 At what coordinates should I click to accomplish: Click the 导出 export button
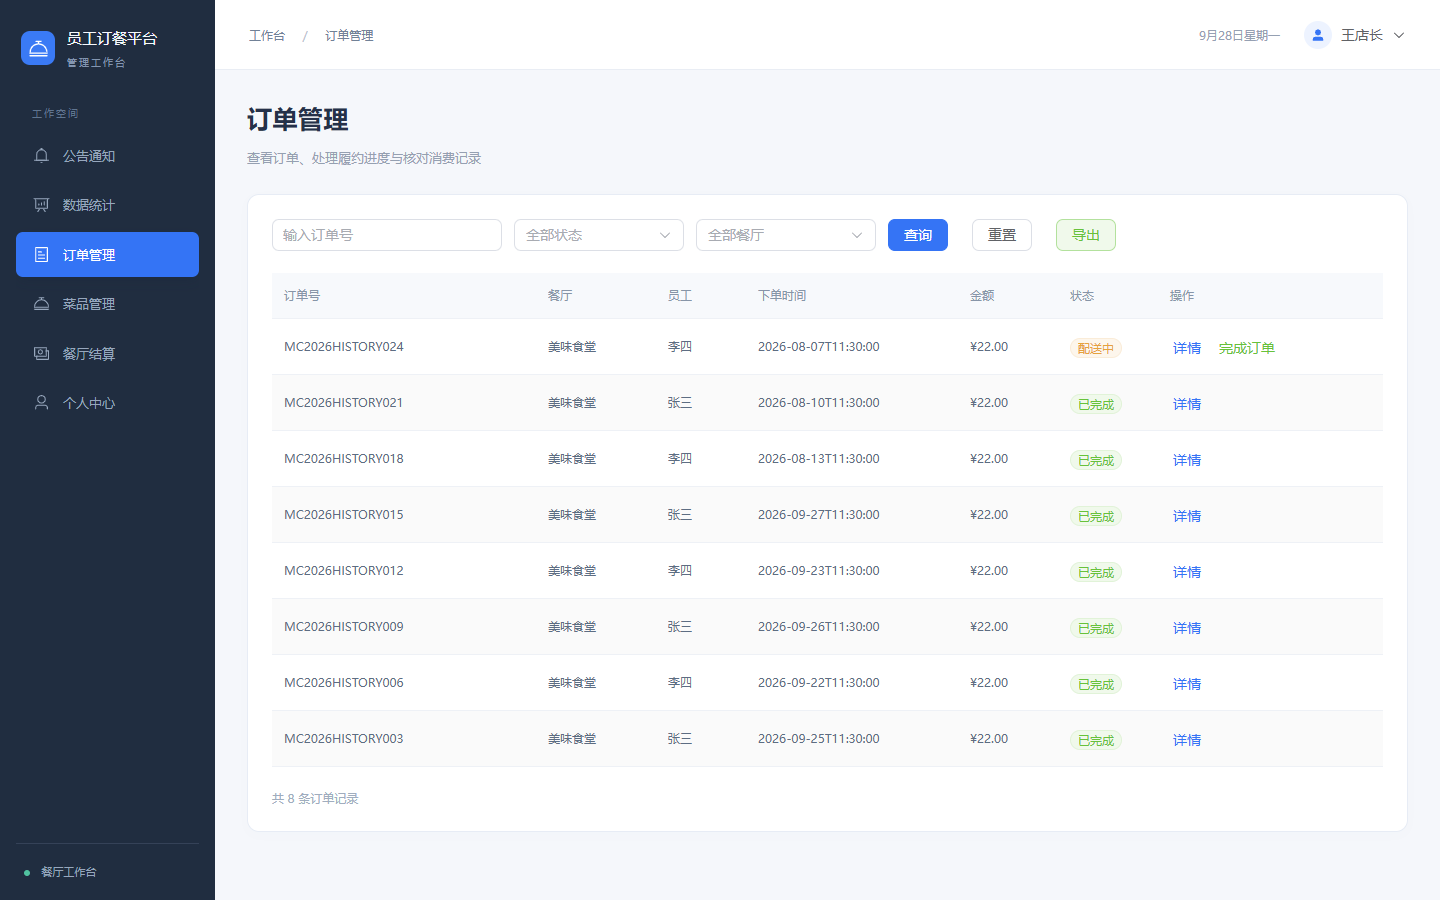[1086, 235]
